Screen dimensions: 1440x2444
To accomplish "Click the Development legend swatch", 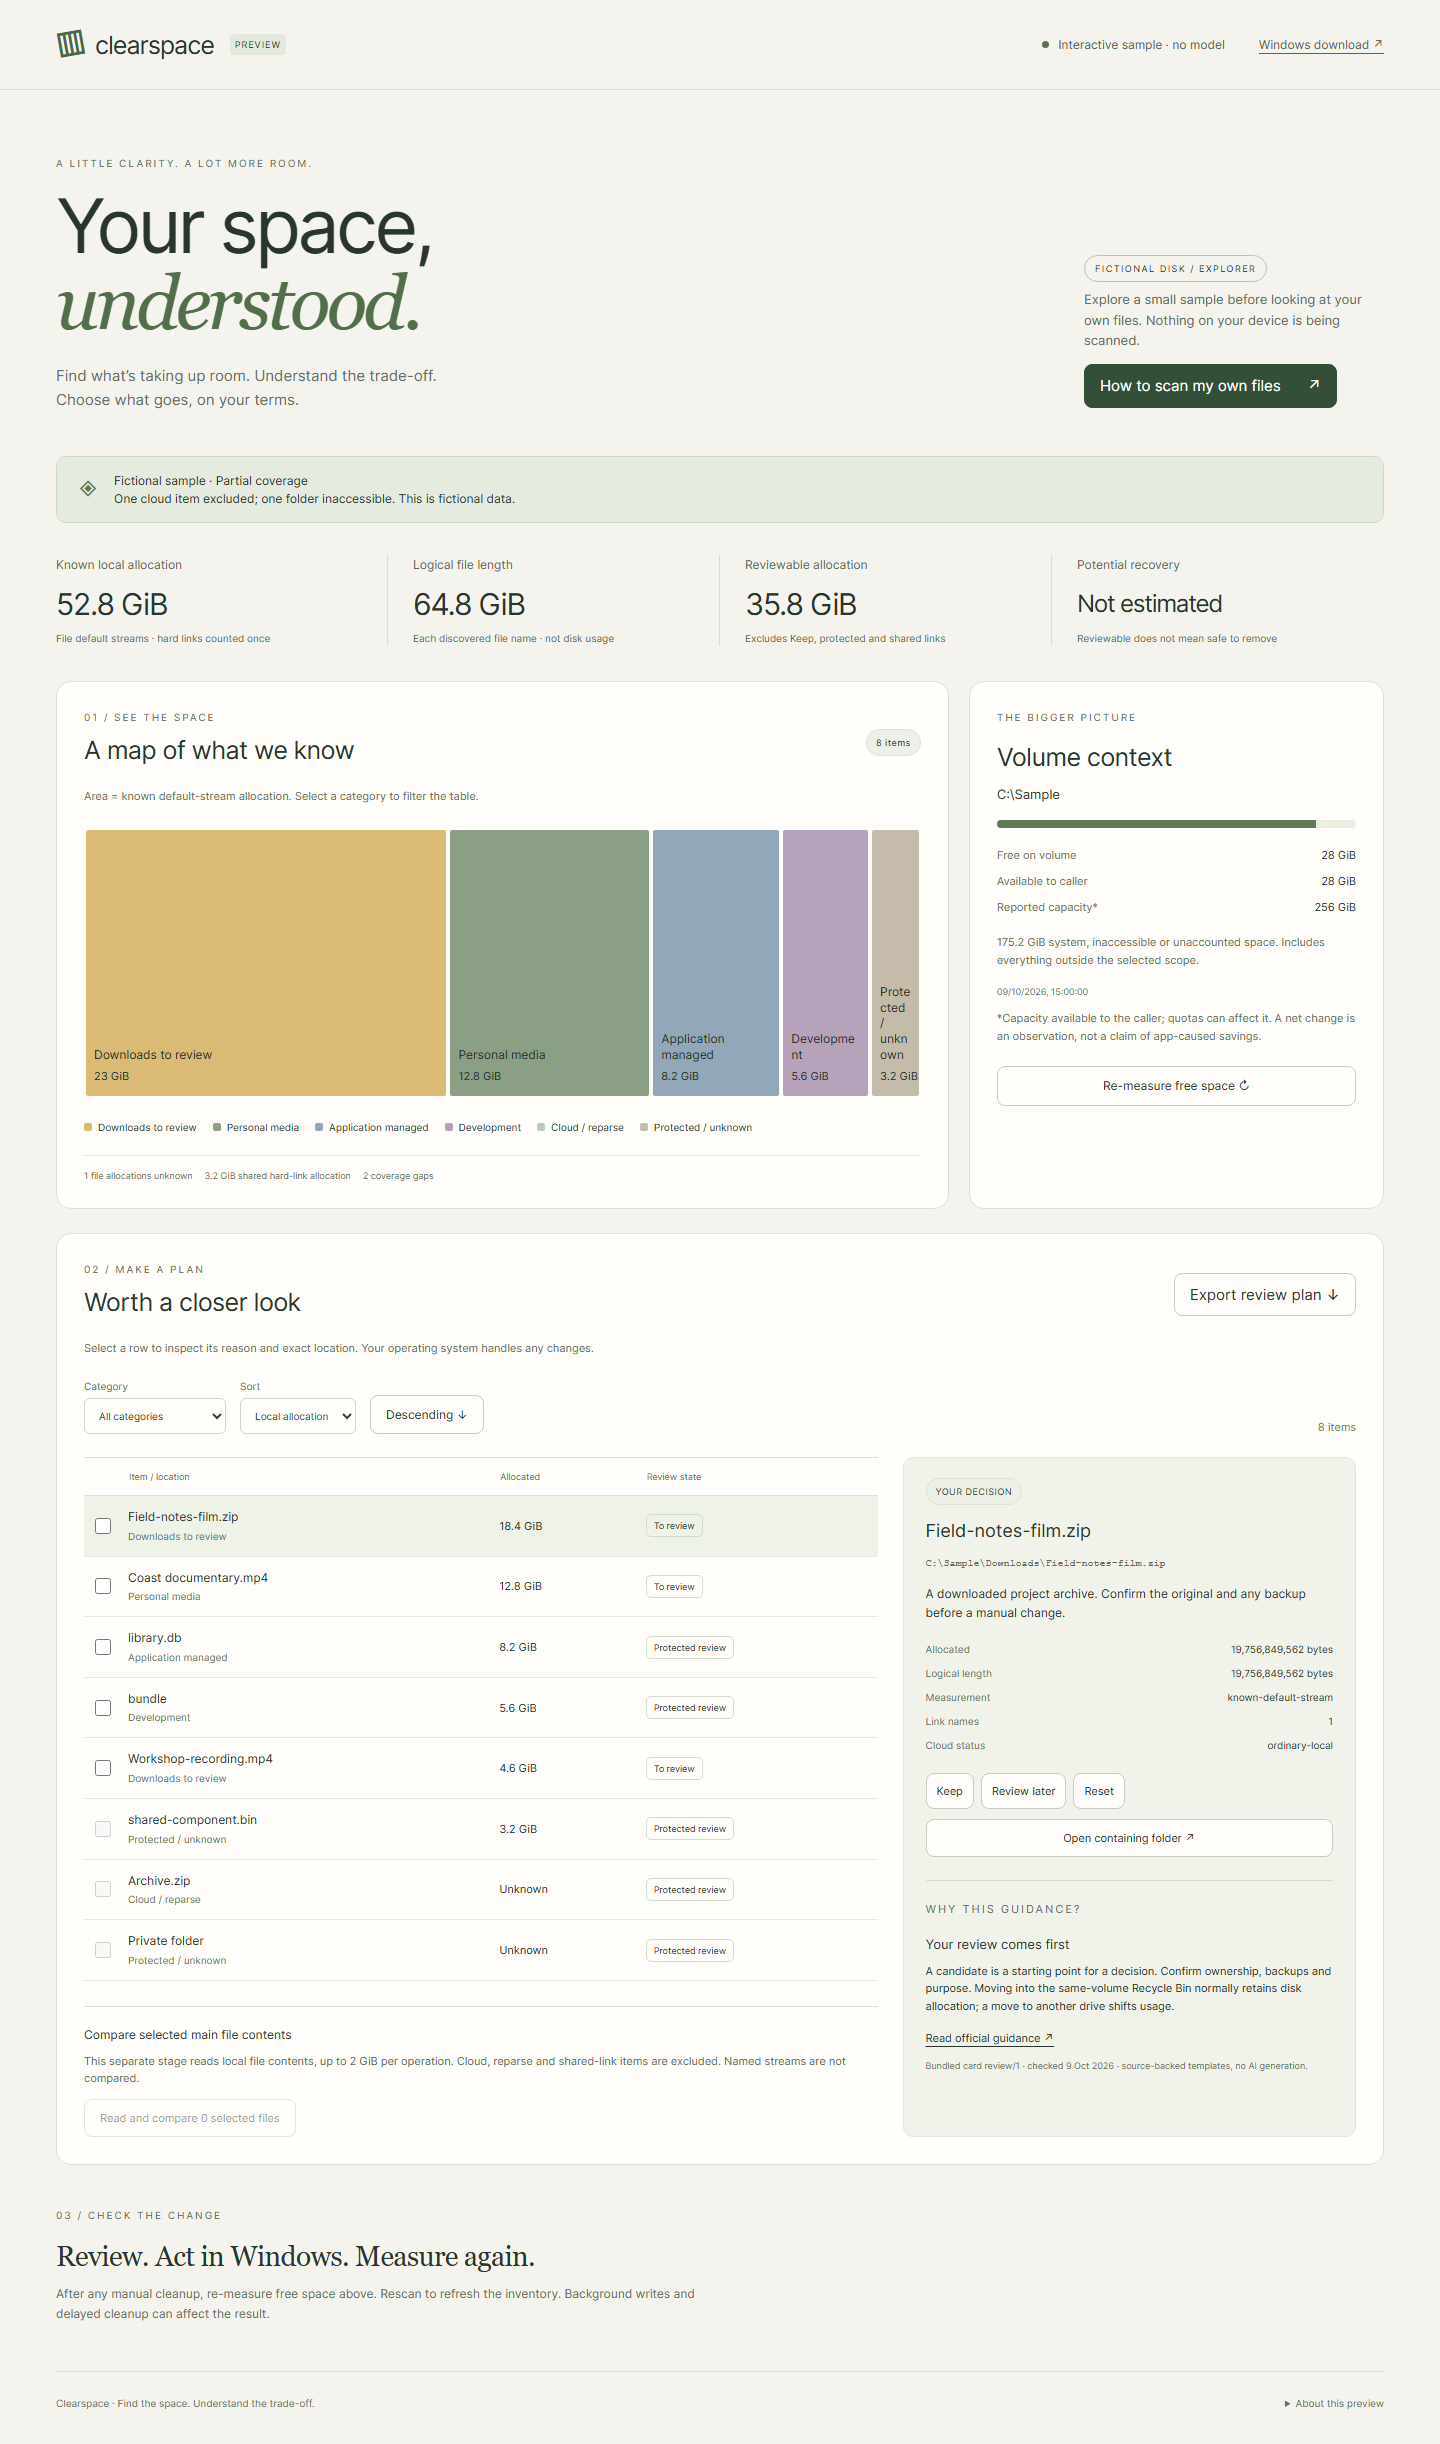I will (449, 1127).
